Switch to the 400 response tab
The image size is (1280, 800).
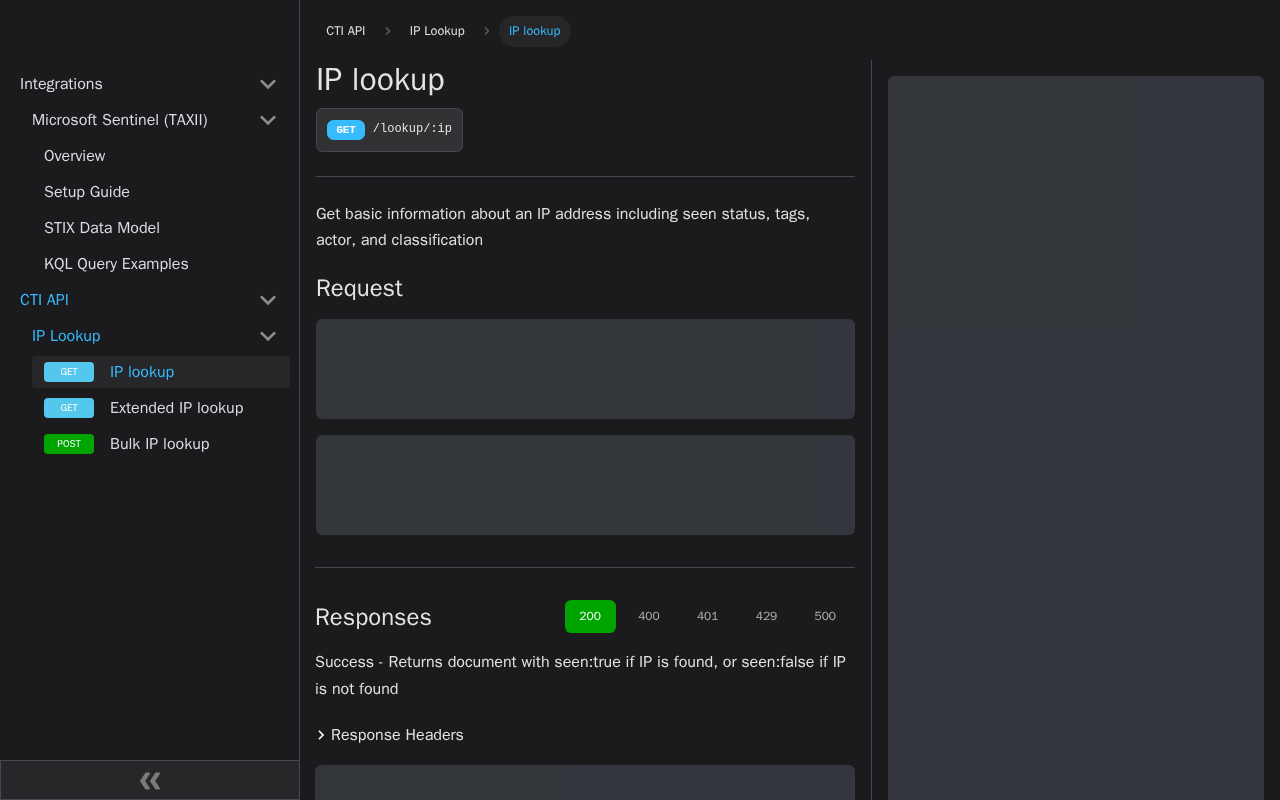pos(649,616)
